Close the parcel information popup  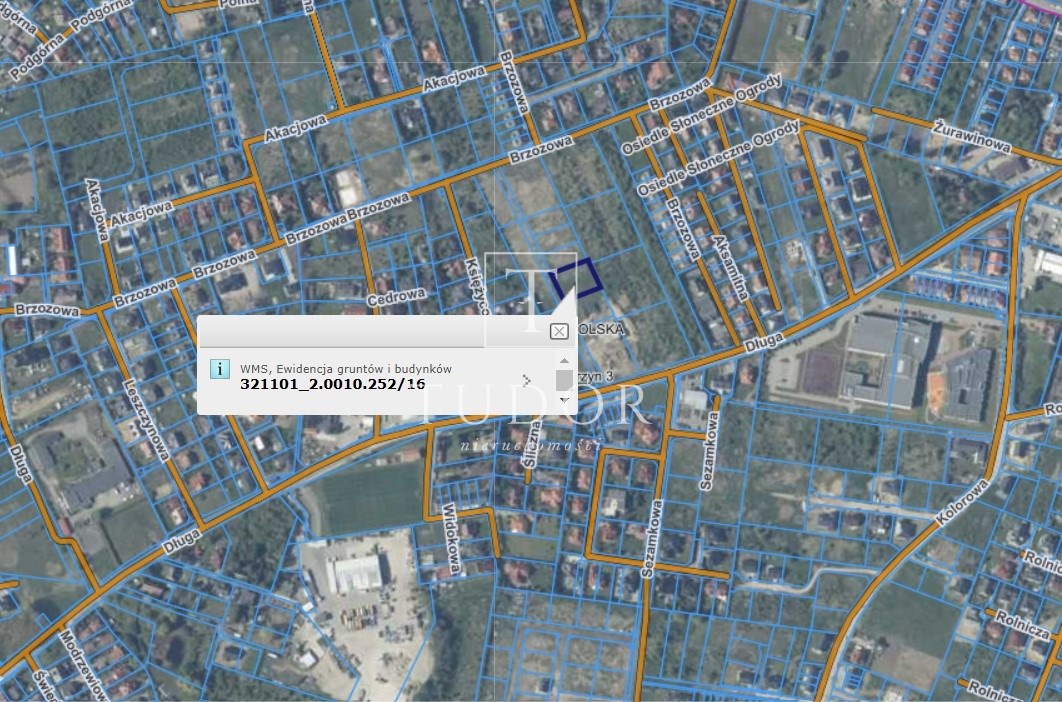(x=559, y=331)
